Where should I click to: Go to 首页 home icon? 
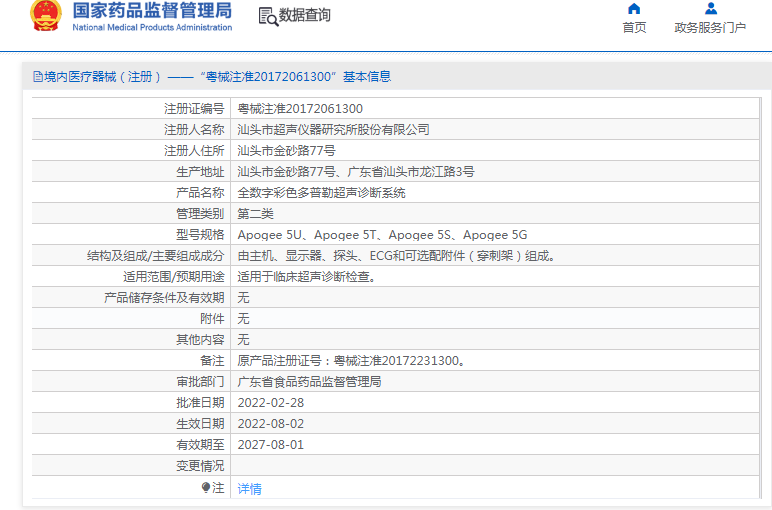[x=634, y=9]
